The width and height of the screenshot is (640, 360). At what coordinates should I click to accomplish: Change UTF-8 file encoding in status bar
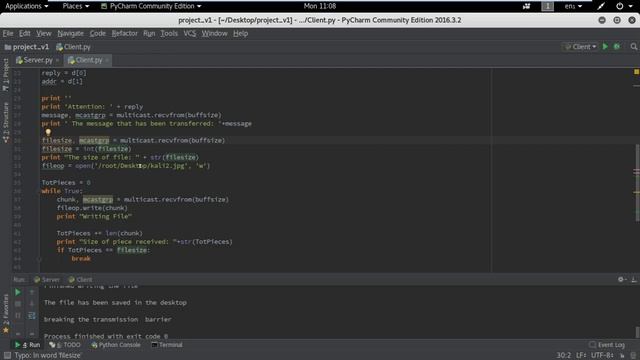click(x=602, y=356)
